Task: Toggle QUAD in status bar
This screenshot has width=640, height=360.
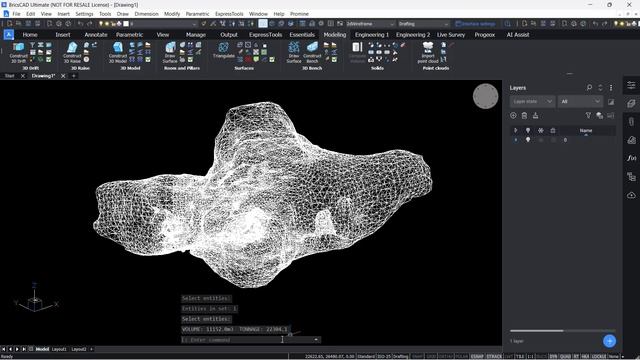Action: point(565,356)
